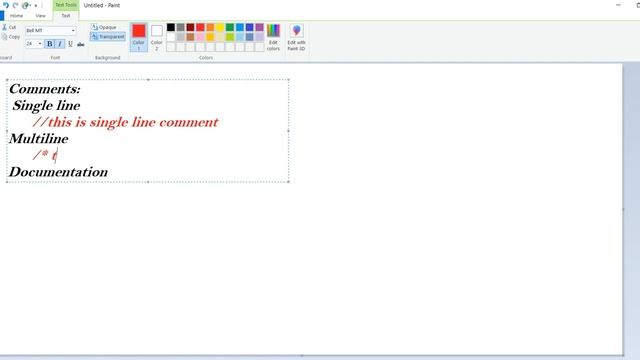
Task: Pick the lime color swatch
Action: click(x=230, y=37)
